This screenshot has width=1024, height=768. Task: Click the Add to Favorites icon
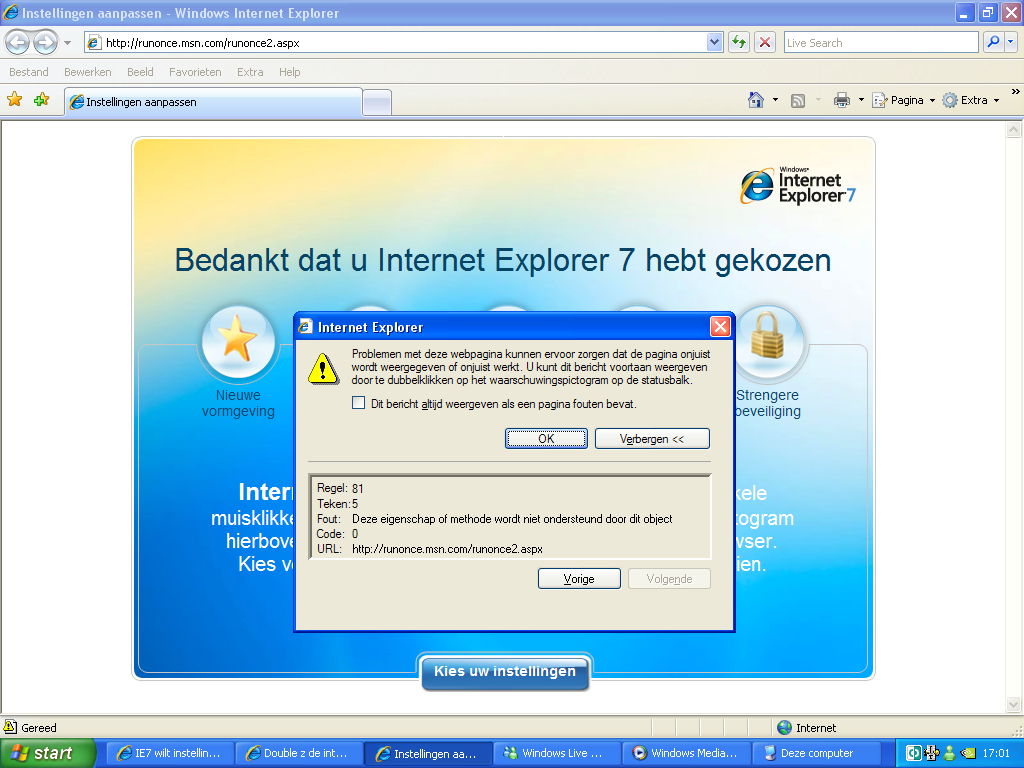41,100
